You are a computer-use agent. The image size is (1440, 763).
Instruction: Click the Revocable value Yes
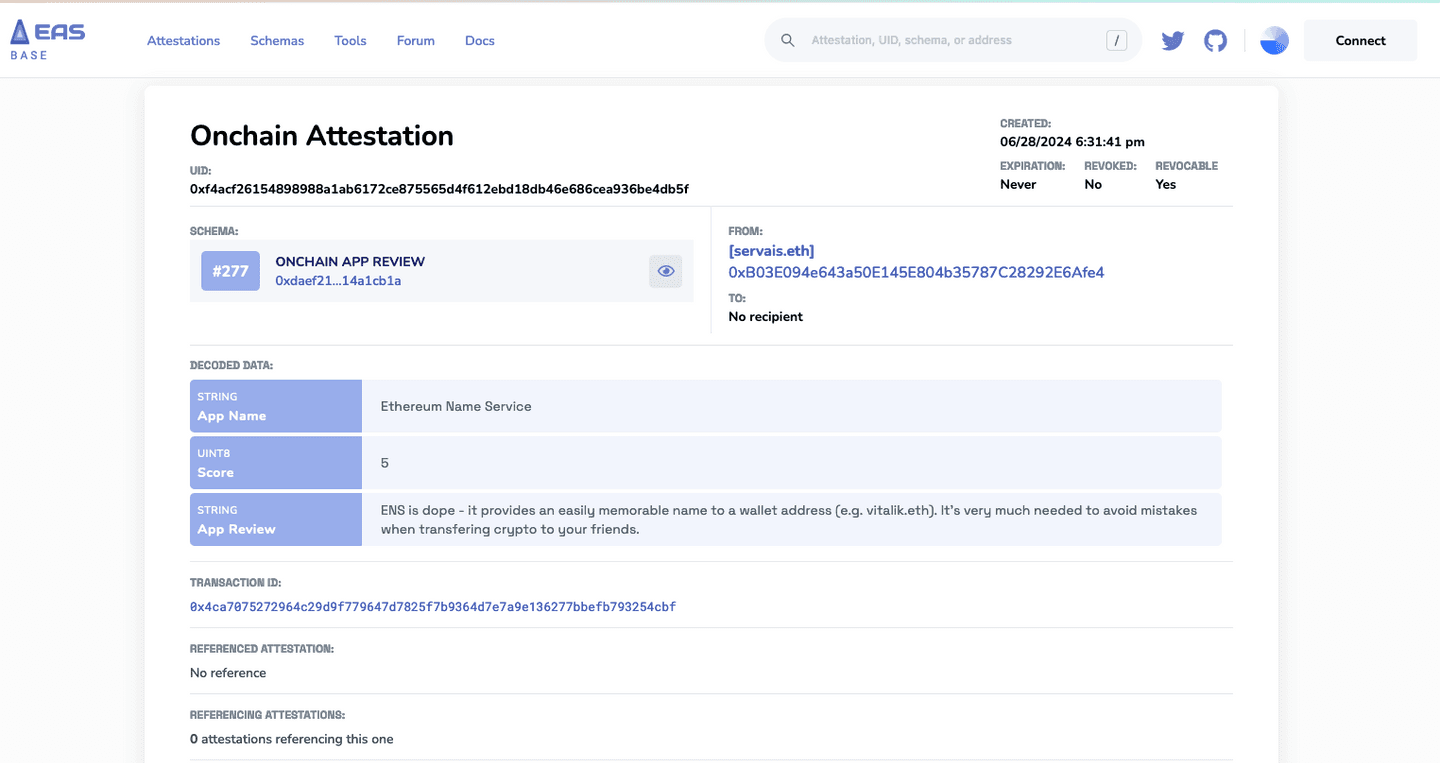click(x=1166, y=185)
